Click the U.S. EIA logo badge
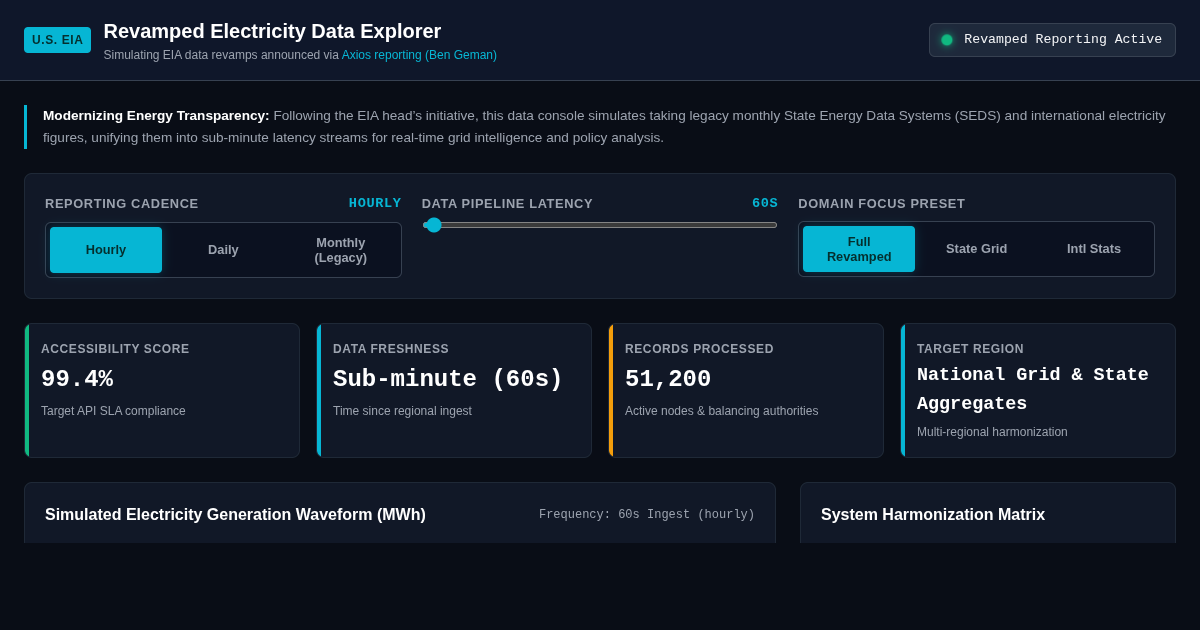1200x630 pixels. (x=57, y=40)
